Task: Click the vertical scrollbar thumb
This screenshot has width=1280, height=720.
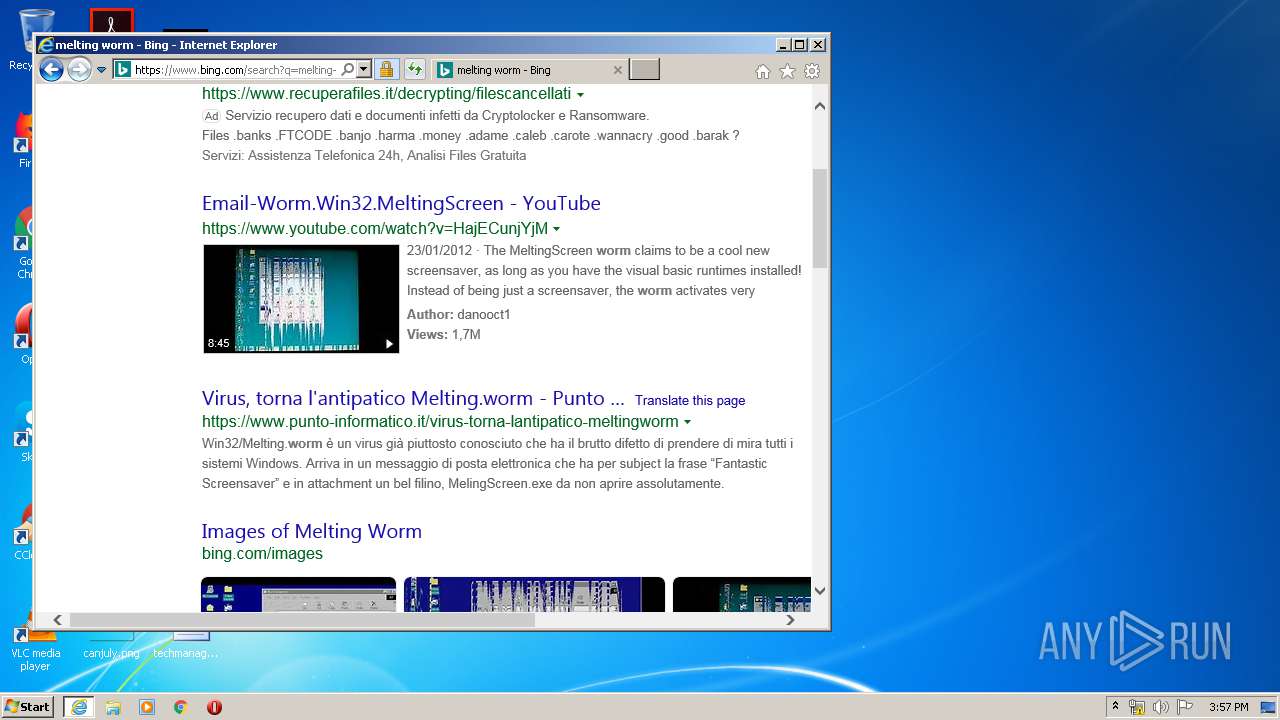Action: pyautogui.click(x=820, y=218)
